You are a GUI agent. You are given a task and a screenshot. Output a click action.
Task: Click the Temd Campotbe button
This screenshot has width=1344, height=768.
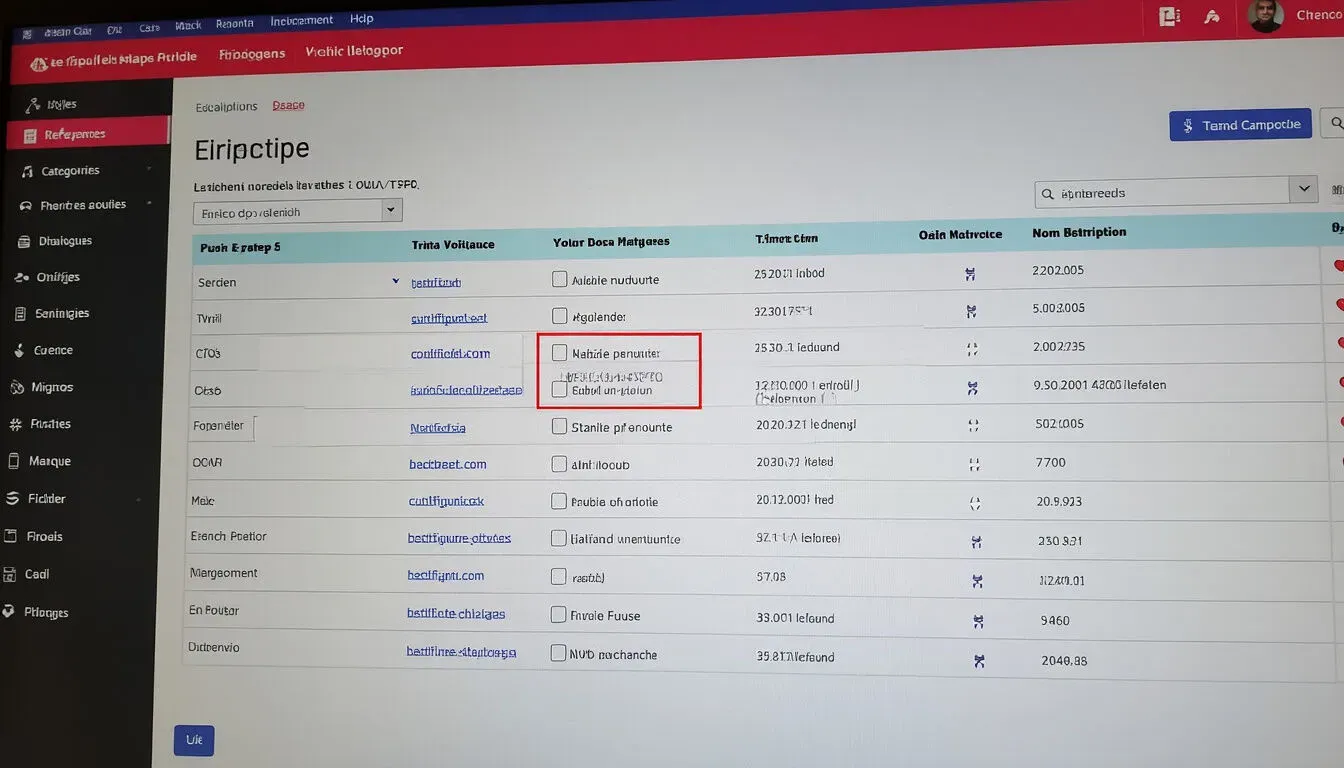tap(1240, 125)
